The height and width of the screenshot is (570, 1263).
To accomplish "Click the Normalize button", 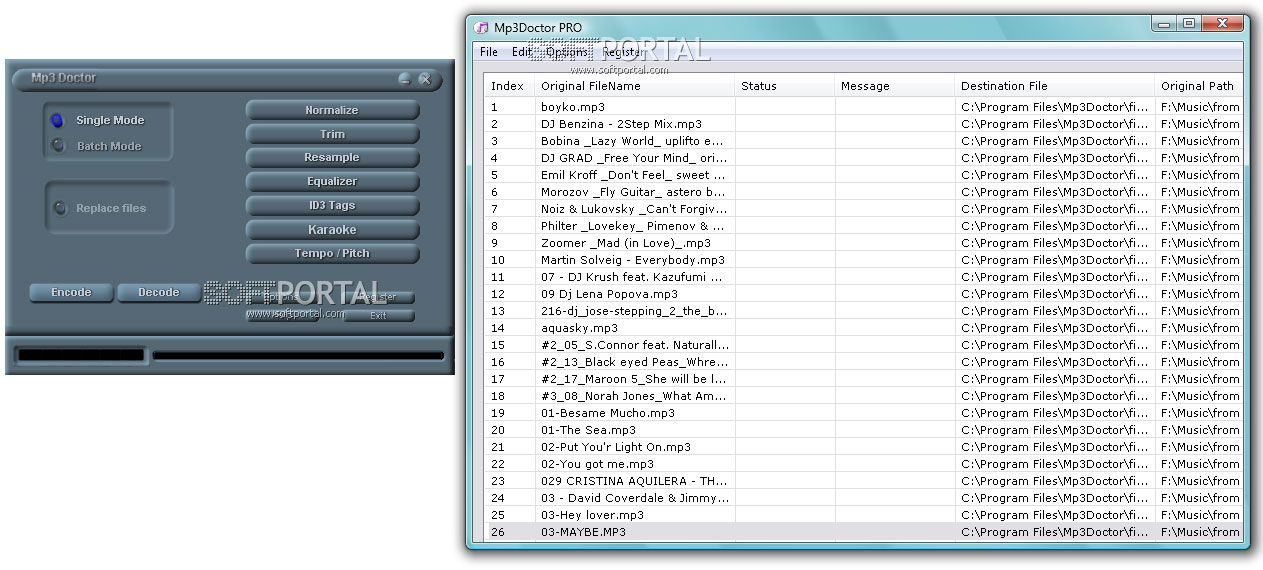I will click(x=332, y=110).
